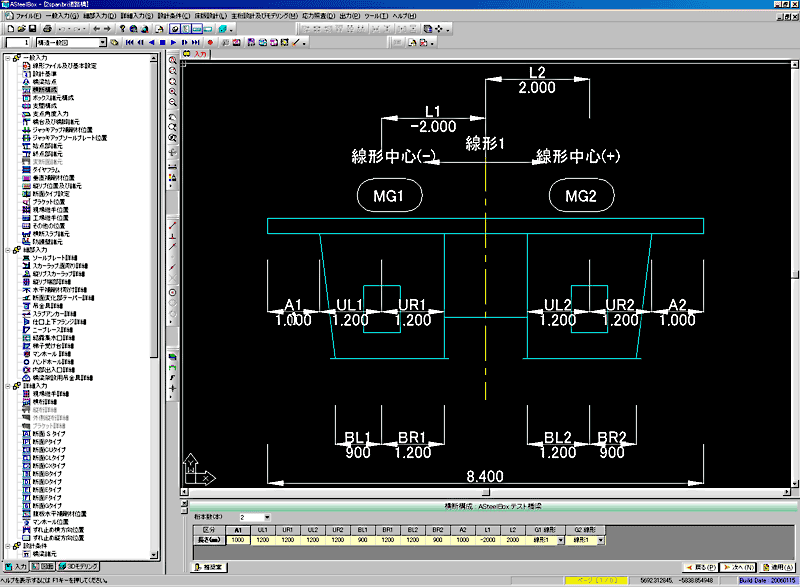Click the tag icon next to view combo box
Screen dimensions: 800x587
point(114,43)
